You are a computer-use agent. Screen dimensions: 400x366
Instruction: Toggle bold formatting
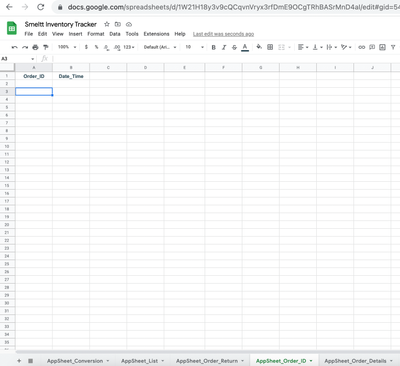[214, 47]
